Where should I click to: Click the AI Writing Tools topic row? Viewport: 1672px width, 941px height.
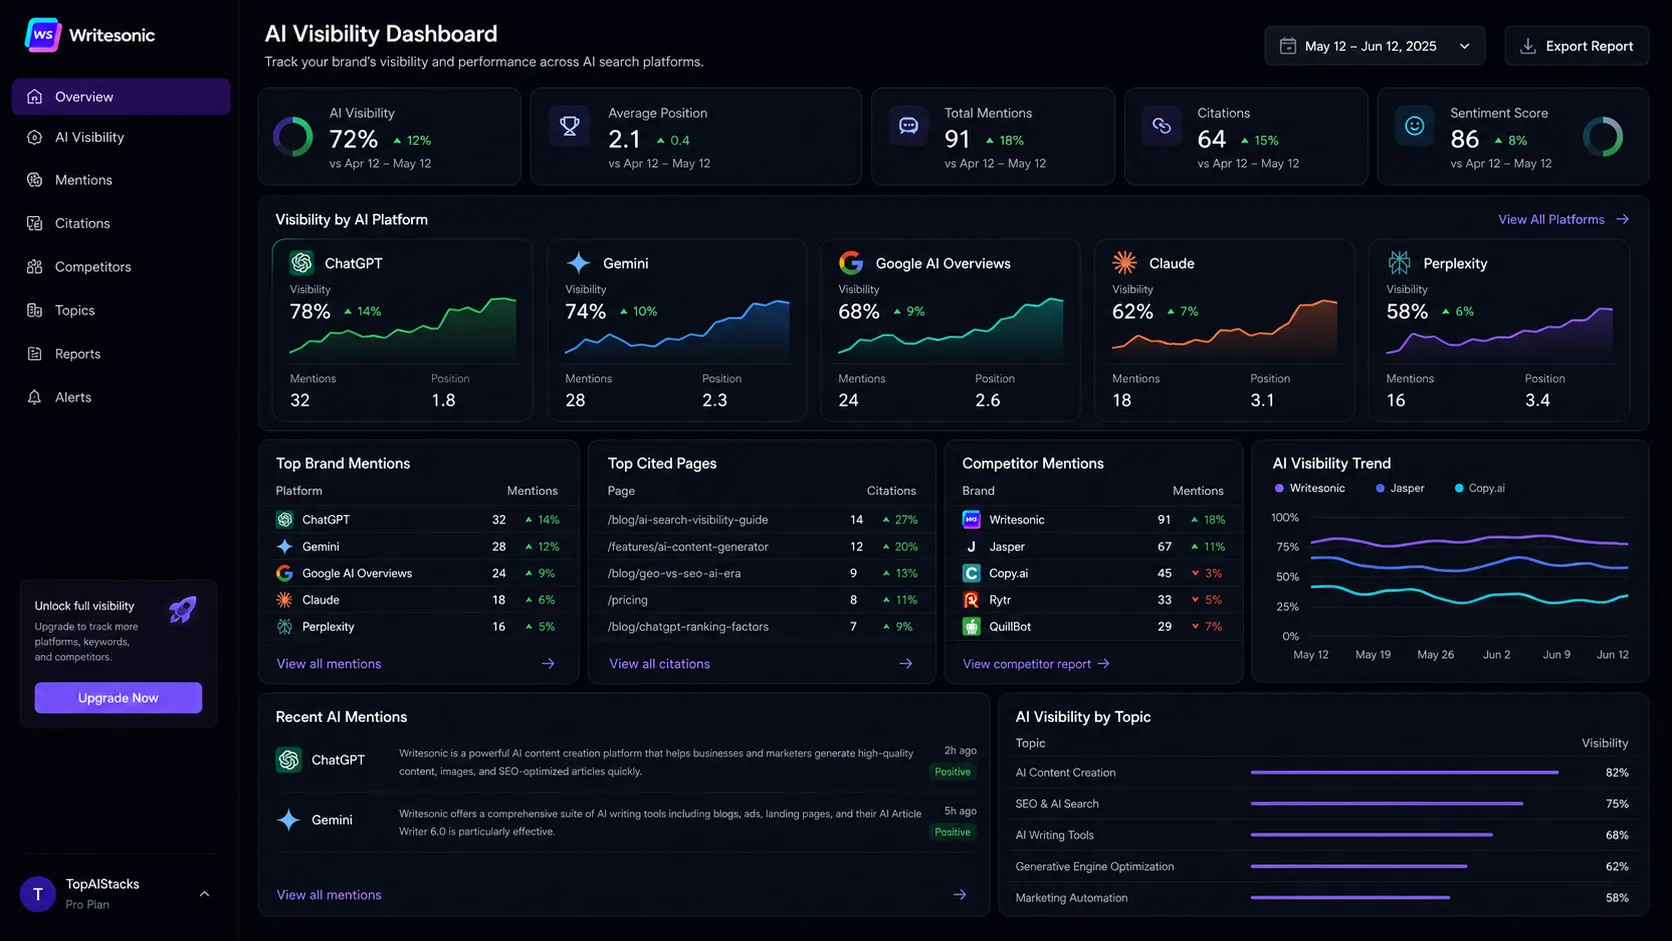pyautogui.click(x=1322, y=835)
